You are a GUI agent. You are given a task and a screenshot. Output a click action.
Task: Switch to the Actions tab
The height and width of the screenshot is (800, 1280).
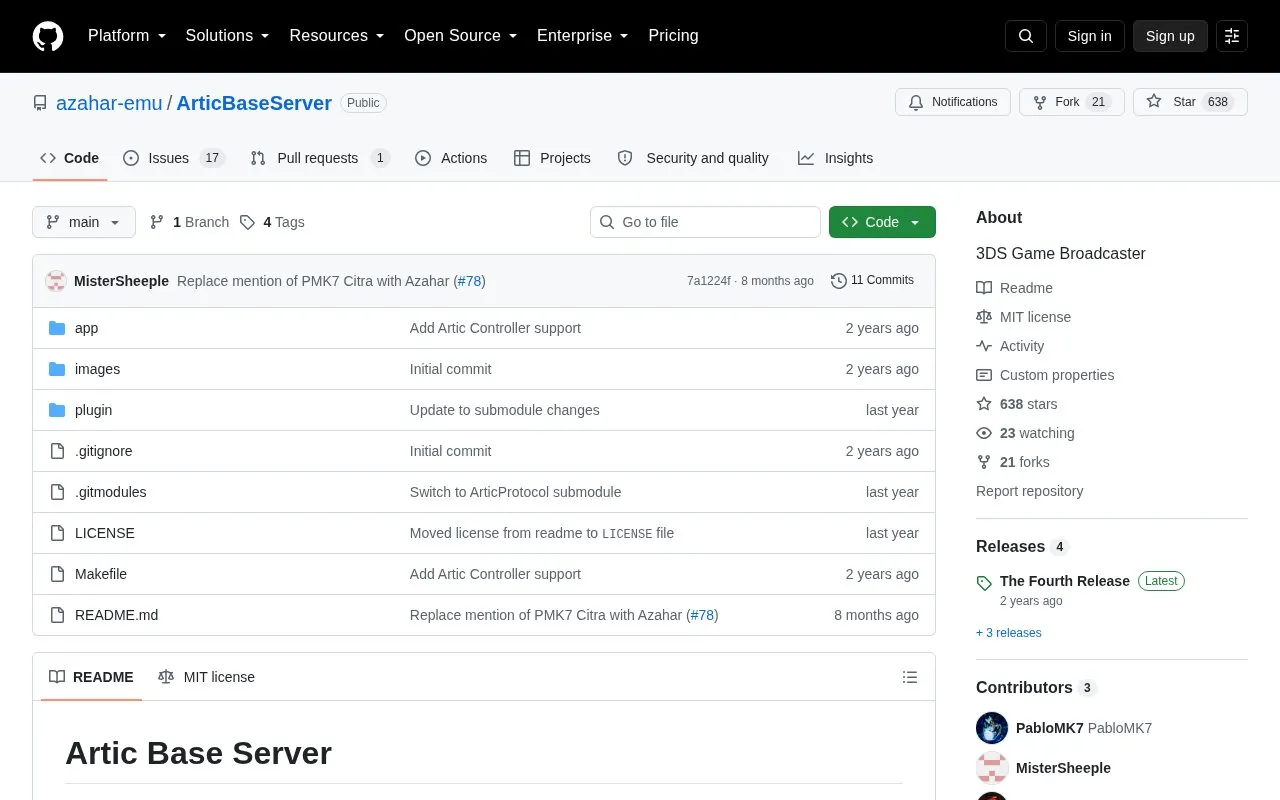click(x=451, y=158)
